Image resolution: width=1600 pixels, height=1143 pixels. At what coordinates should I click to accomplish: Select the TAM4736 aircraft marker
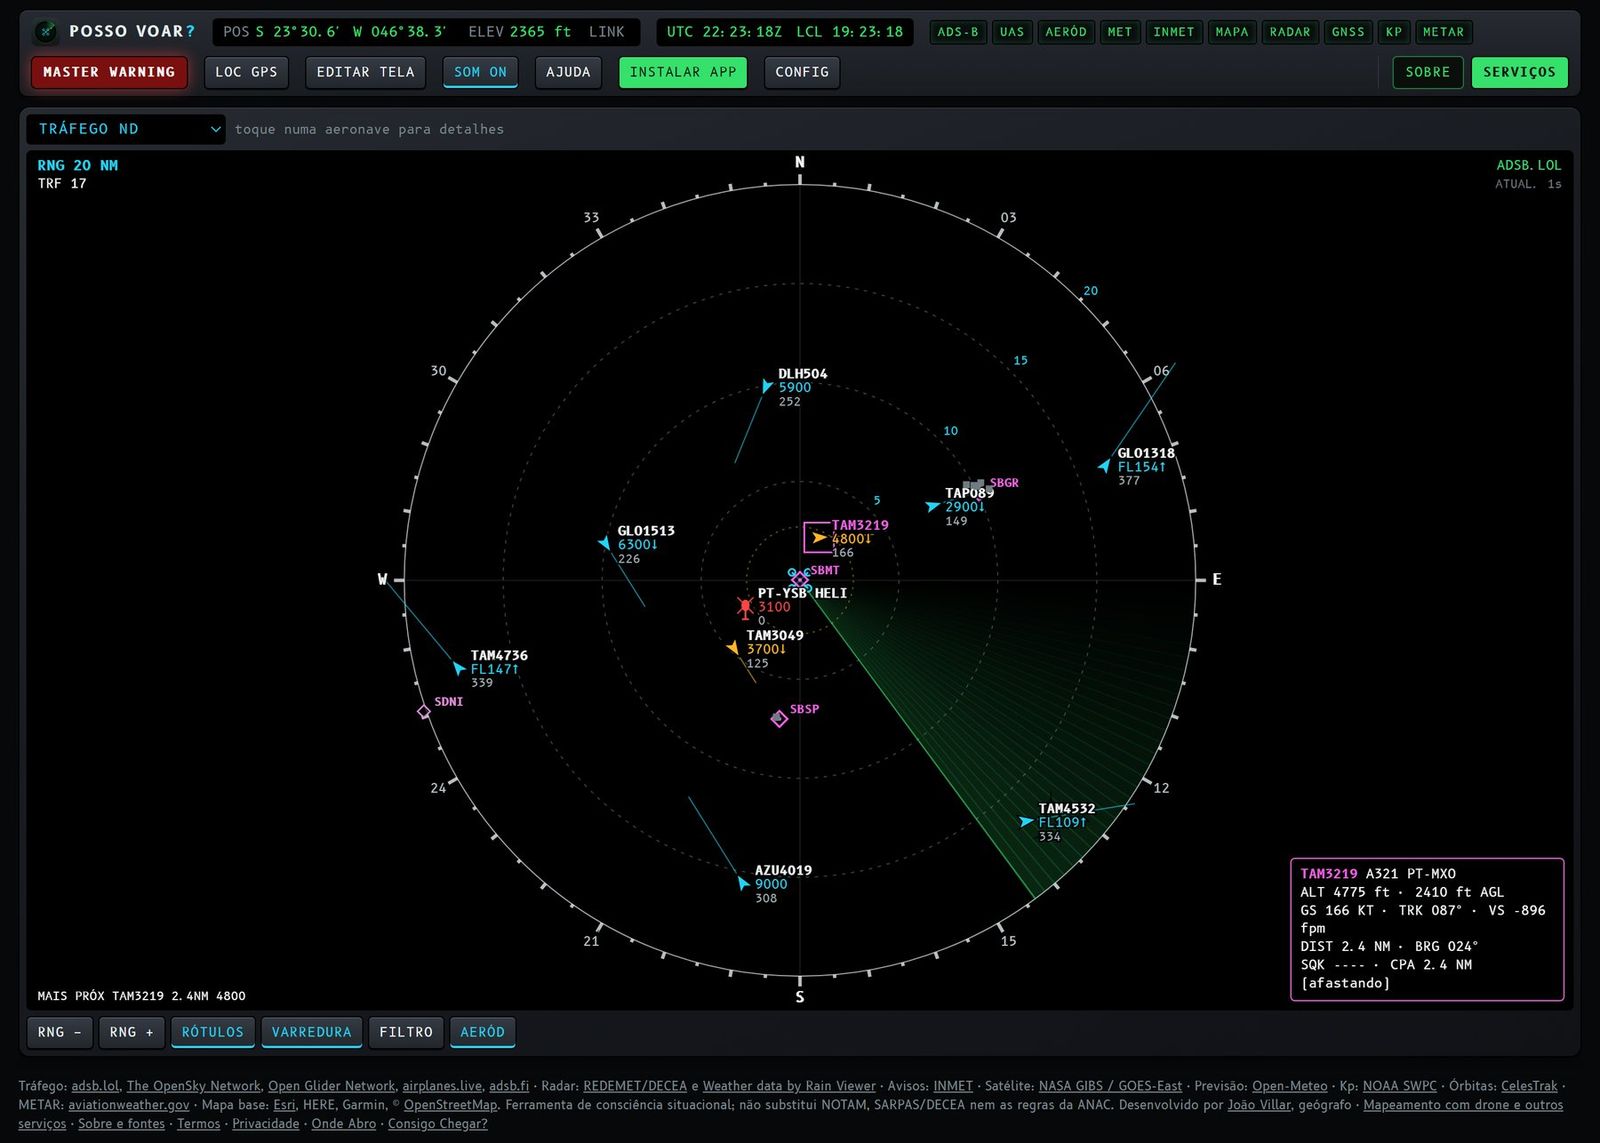coord(459,668)
